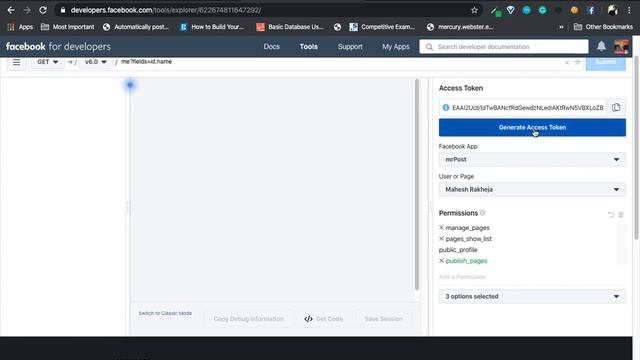The image size is (640, 360).
Task: Open the Competitive Exam bookmark
Action: tap(382, 27)
